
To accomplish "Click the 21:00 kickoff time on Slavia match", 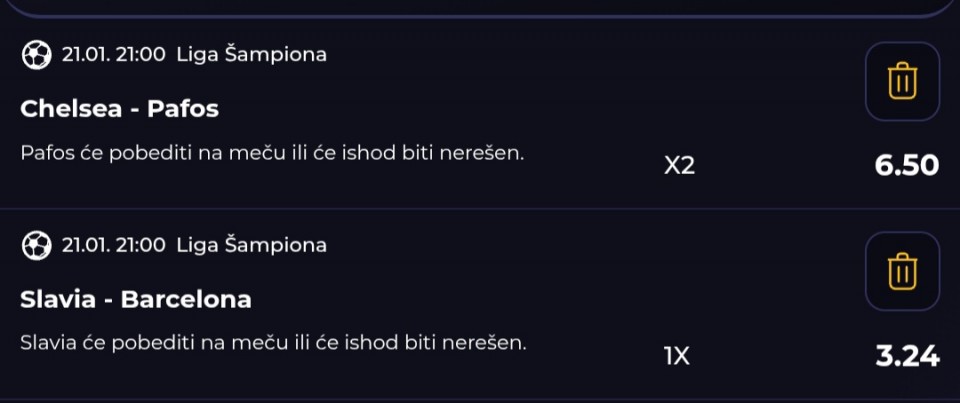I will [x=140, y=245].
